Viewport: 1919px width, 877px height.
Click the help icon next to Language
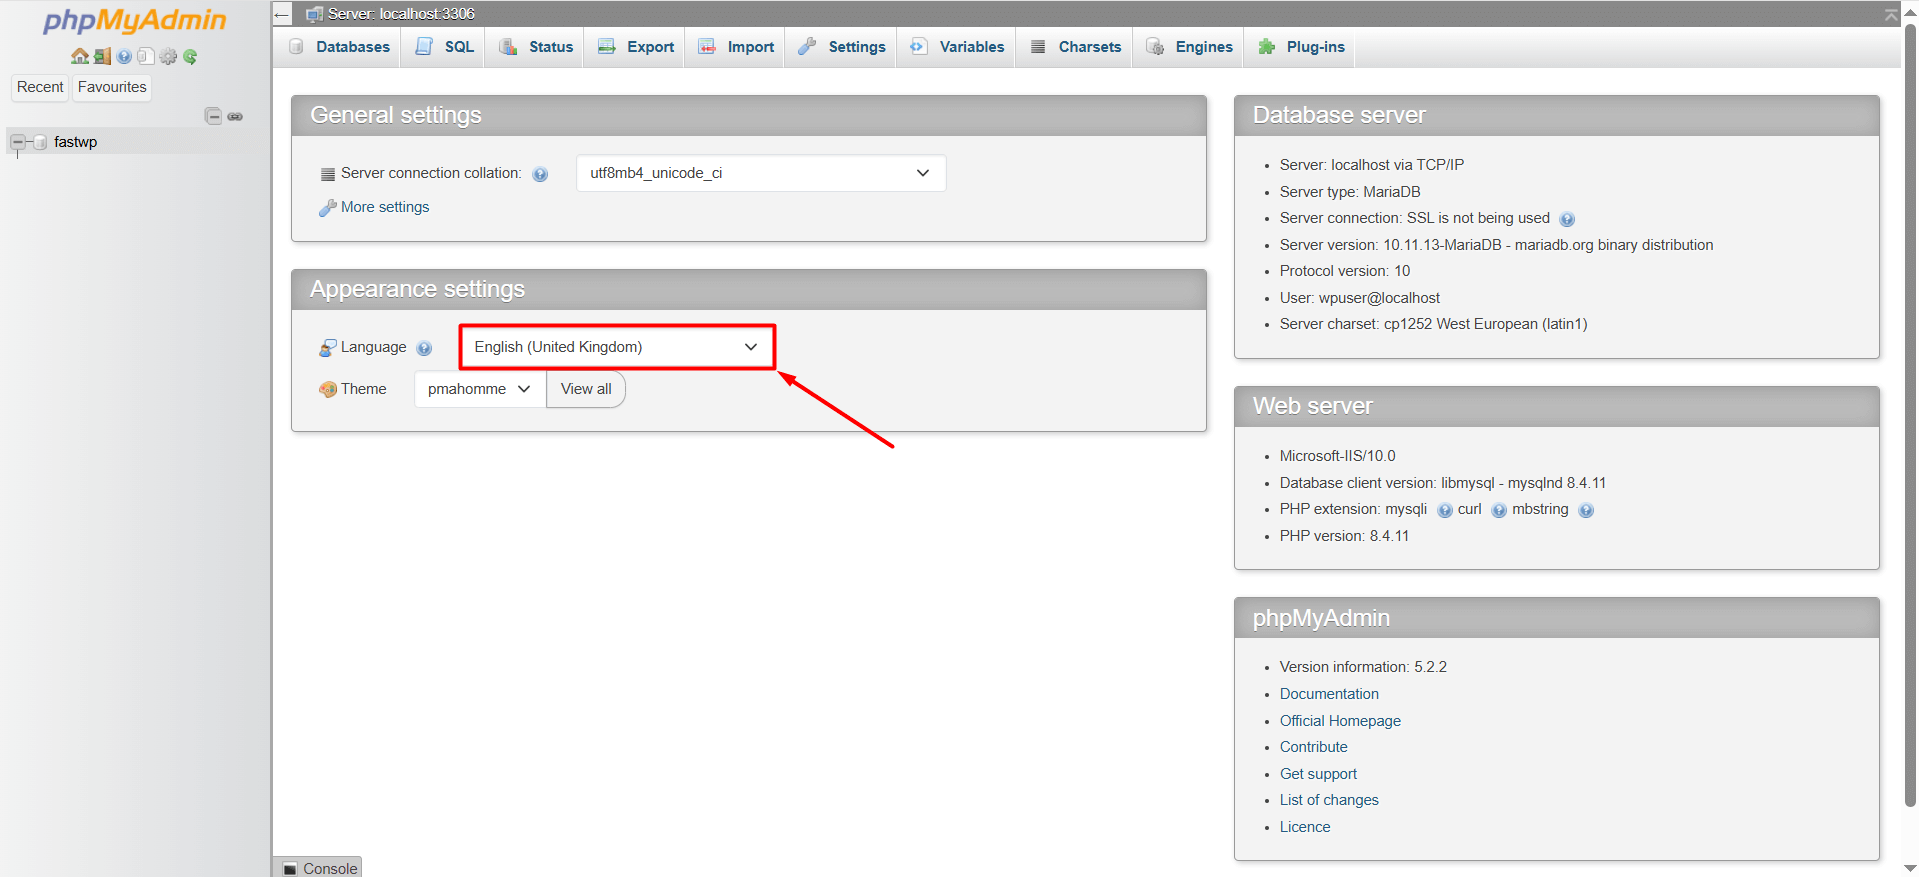(424, 348)
